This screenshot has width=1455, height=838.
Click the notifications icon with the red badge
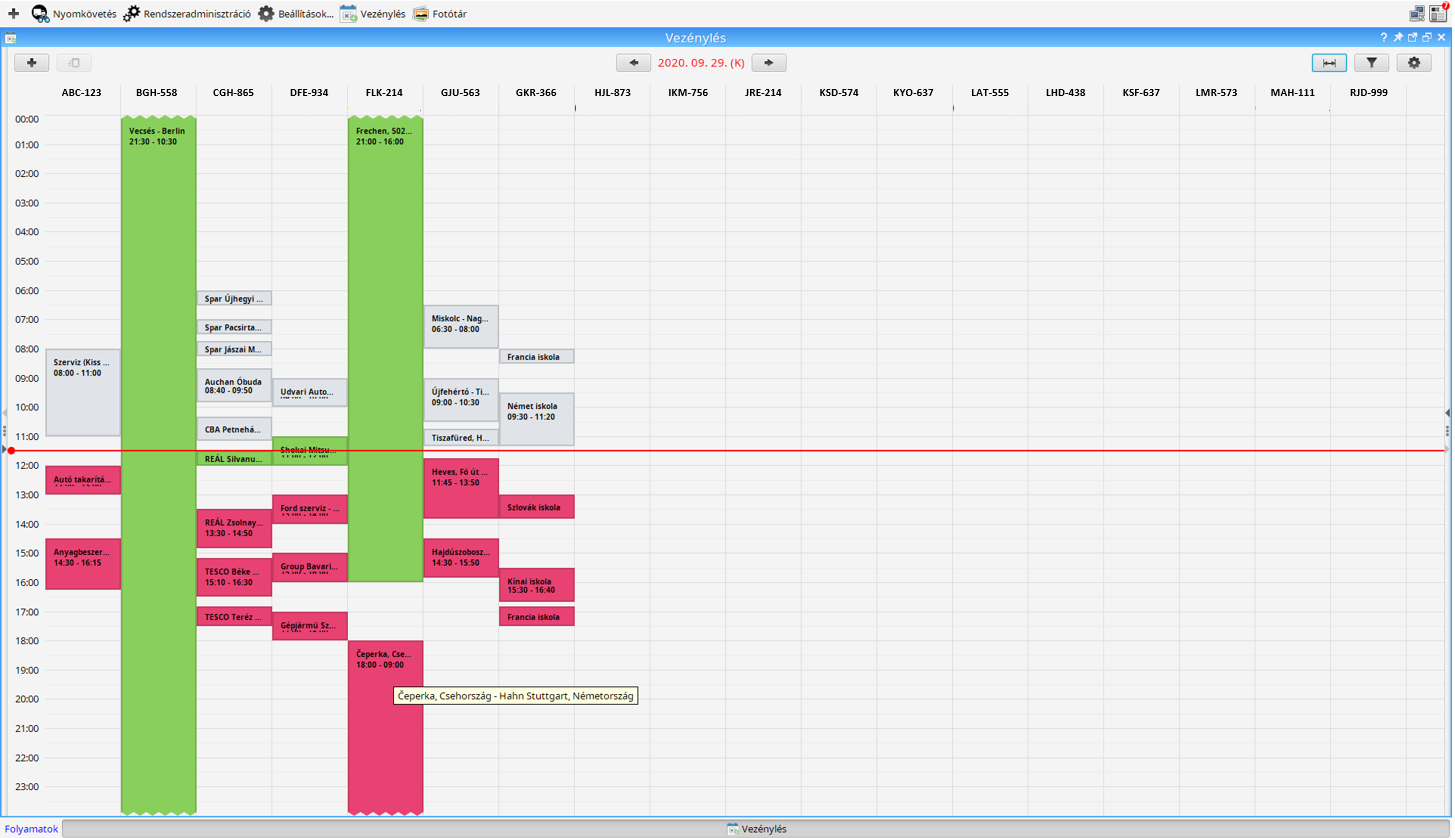coord(1440,13)
